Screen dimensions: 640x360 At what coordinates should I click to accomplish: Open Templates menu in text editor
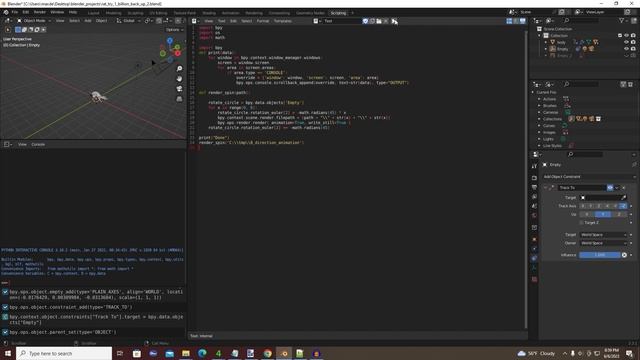click(x=282, y=21)
